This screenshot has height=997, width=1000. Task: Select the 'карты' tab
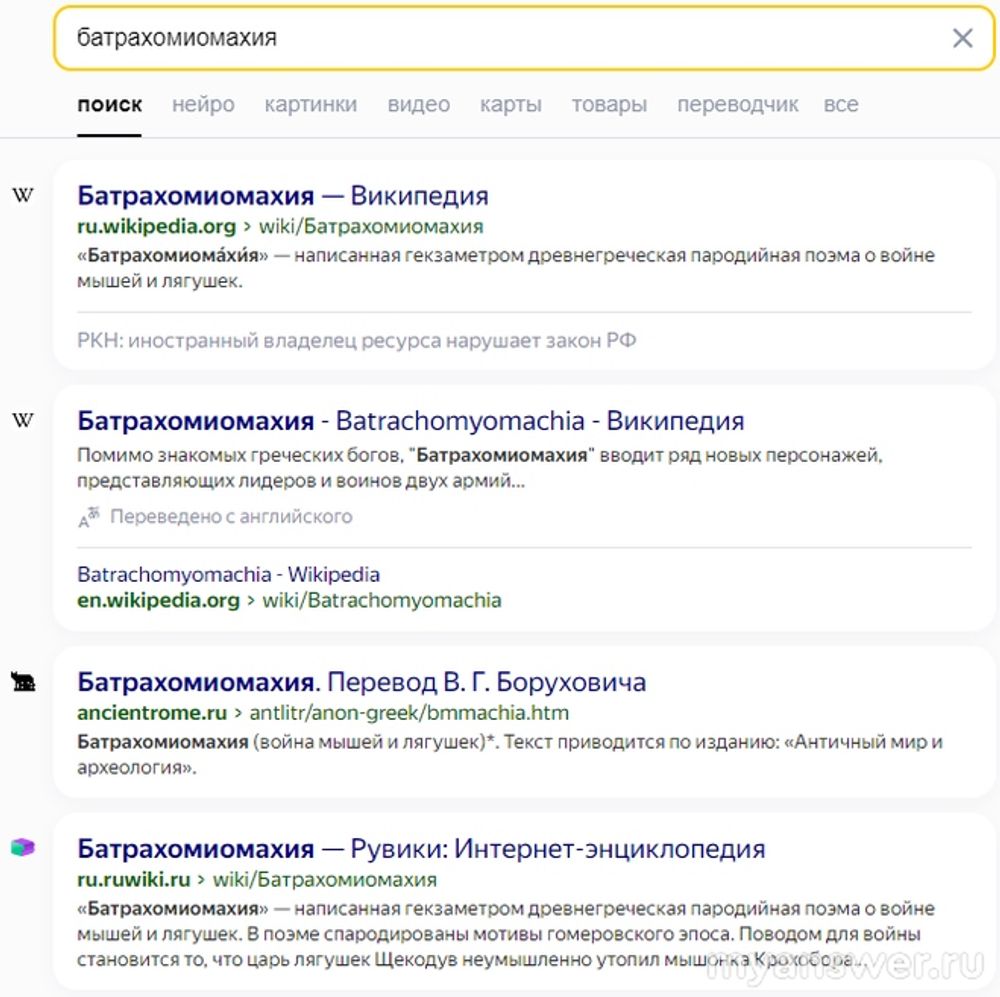tap(510, 105)
